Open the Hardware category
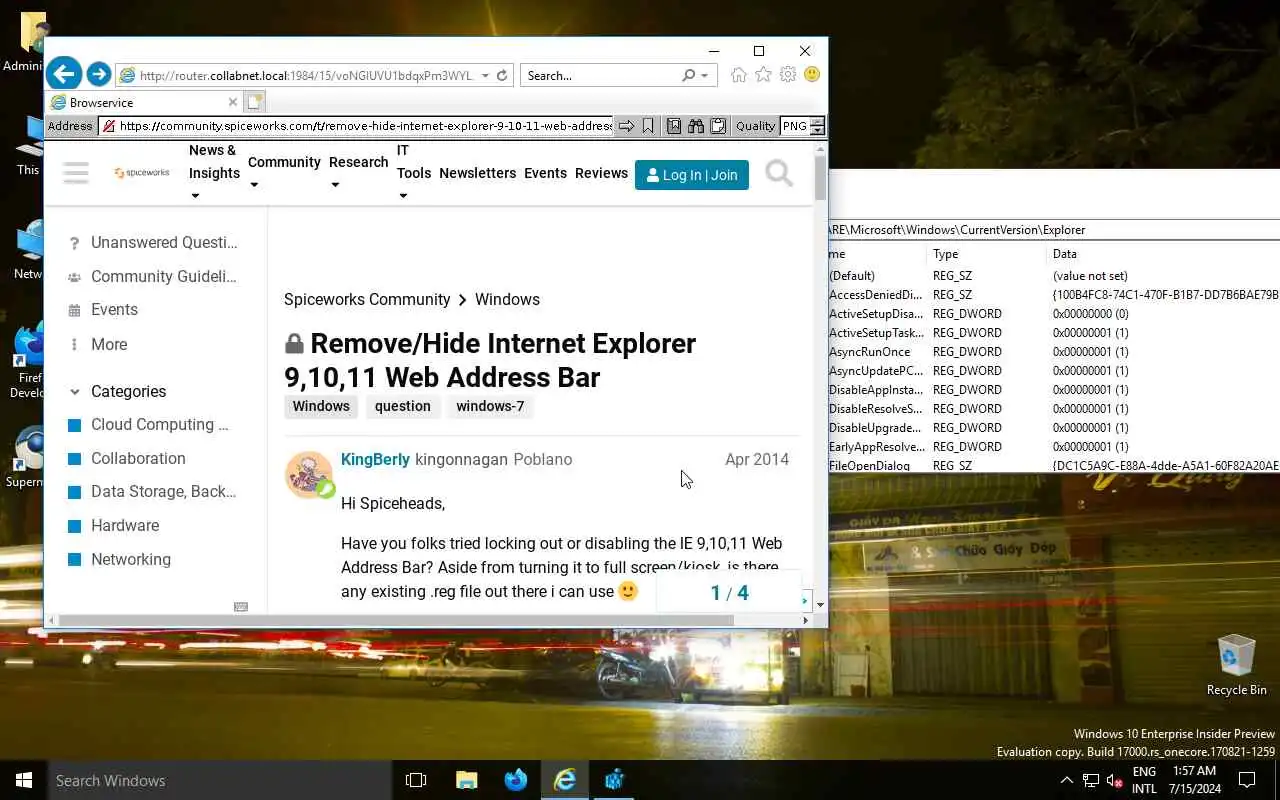 113,525
